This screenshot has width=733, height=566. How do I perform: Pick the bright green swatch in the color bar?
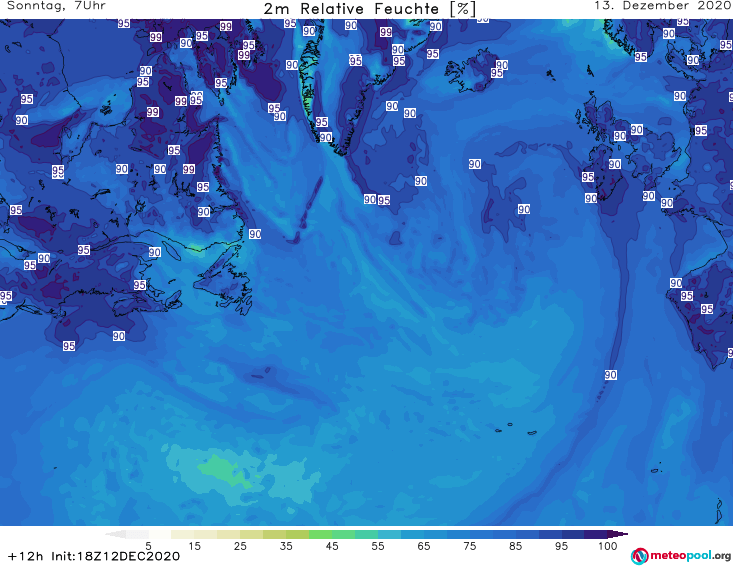click(320, 534)
